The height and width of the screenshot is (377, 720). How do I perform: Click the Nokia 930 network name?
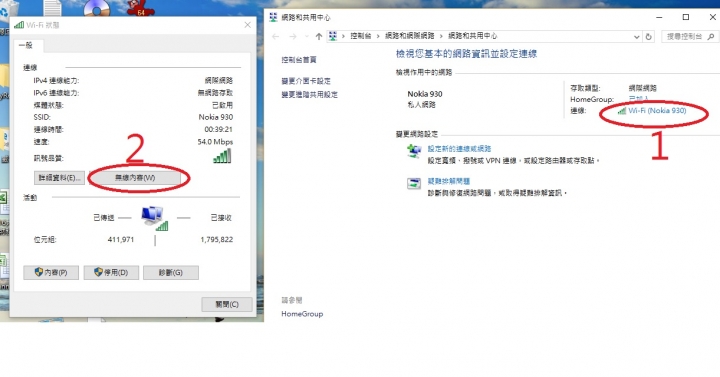click(425, 94)
